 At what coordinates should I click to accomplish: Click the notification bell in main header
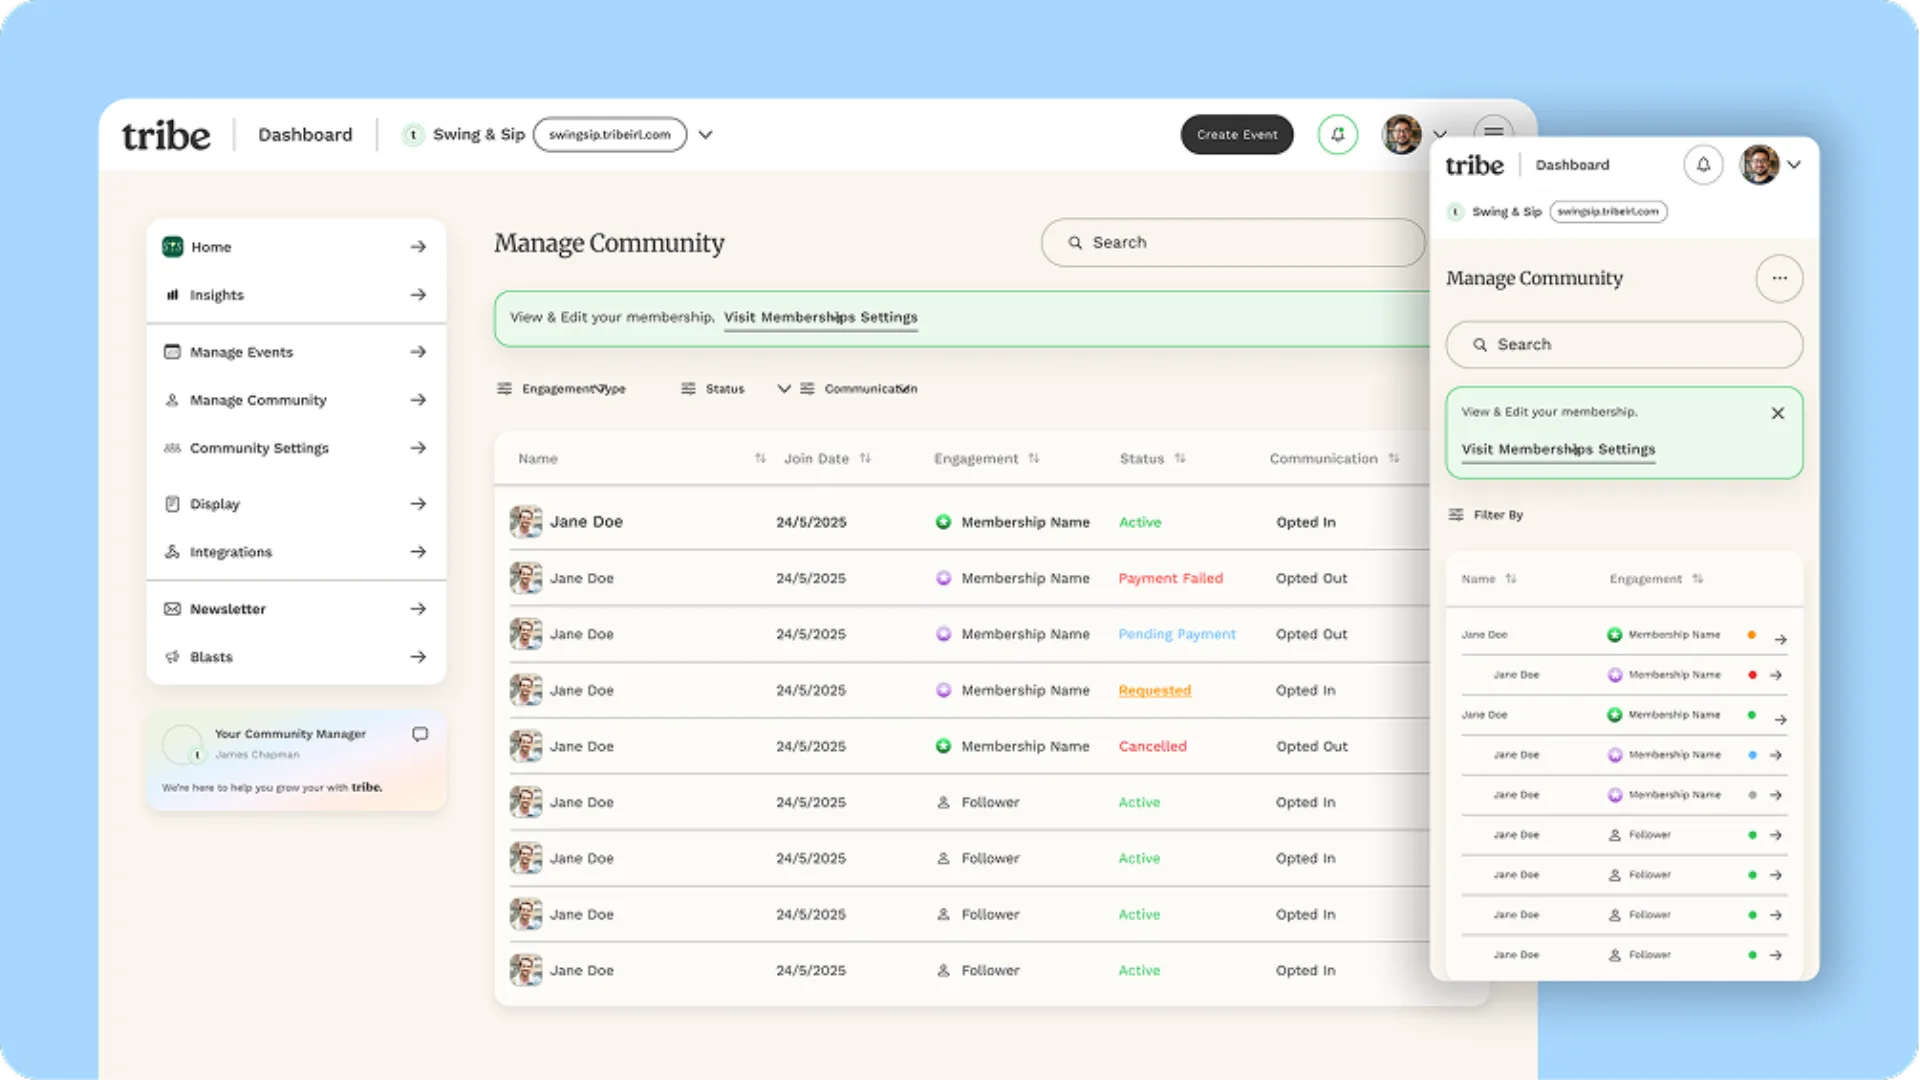click(x=1337, y=135)
